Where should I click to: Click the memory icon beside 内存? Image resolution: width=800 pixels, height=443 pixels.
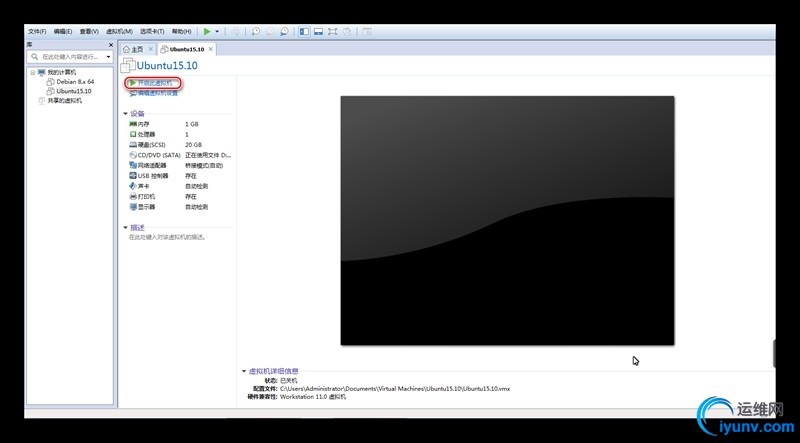click(x=133, y=124)
